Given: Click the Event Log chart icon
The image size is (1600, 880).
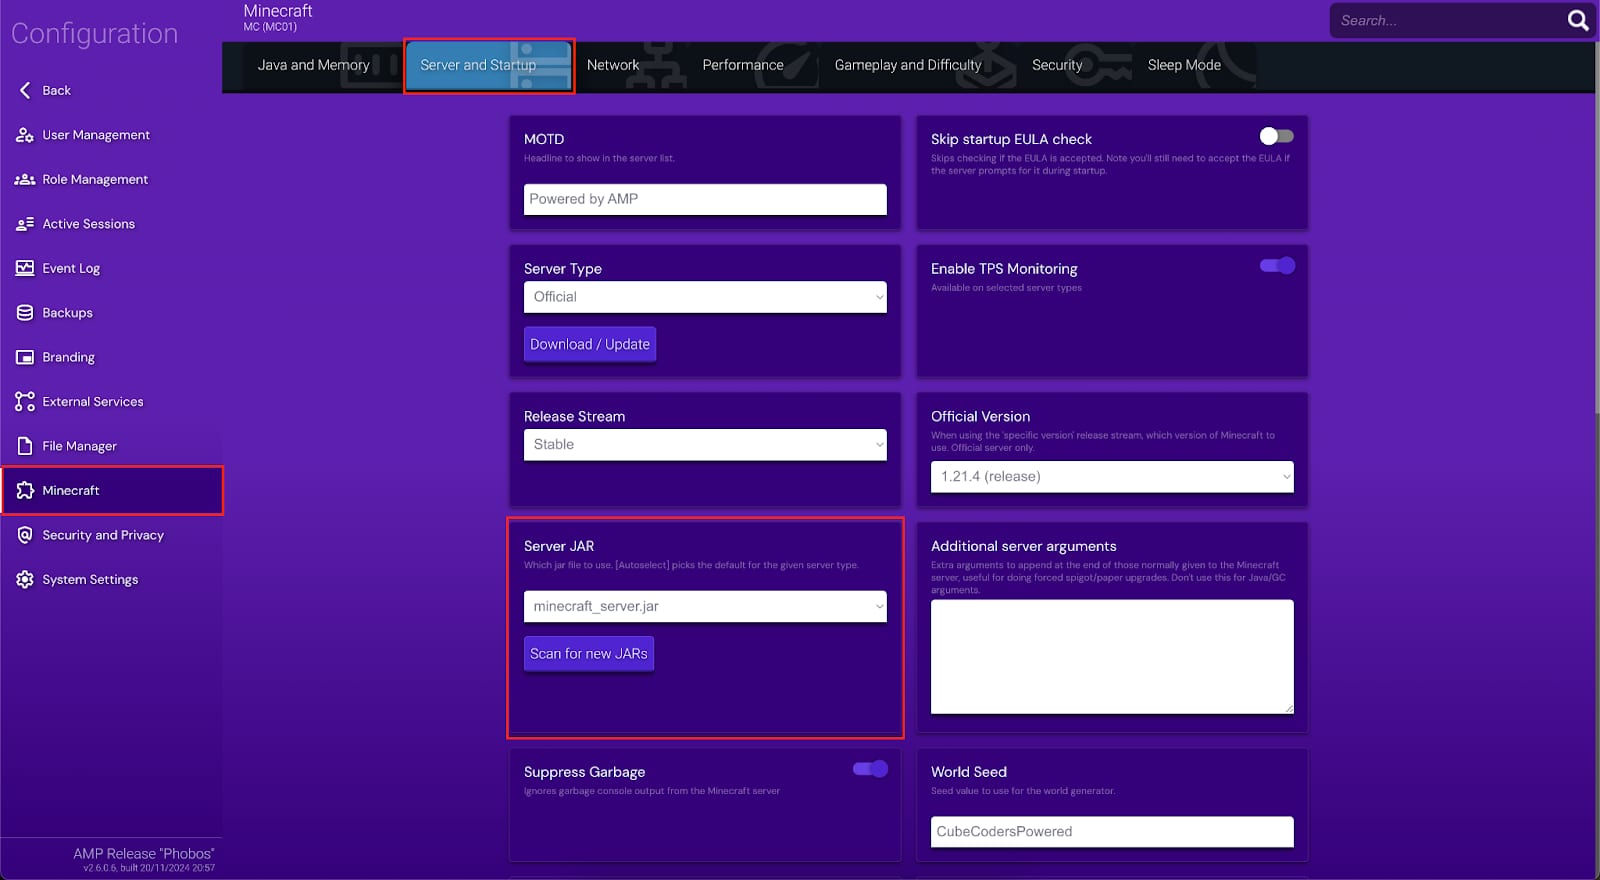Looking at the screenshot, I should 25,268.
